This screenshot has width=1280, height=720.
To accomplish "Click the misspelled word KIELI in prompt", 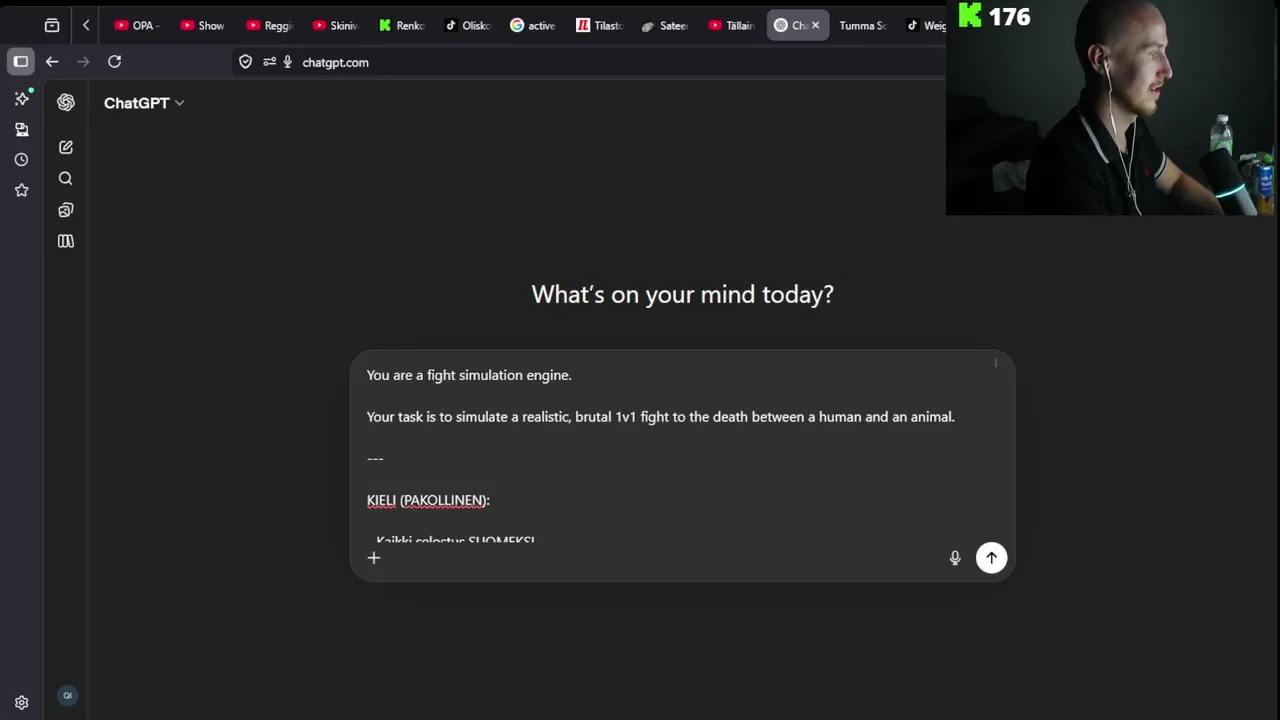I will [381, 500].
